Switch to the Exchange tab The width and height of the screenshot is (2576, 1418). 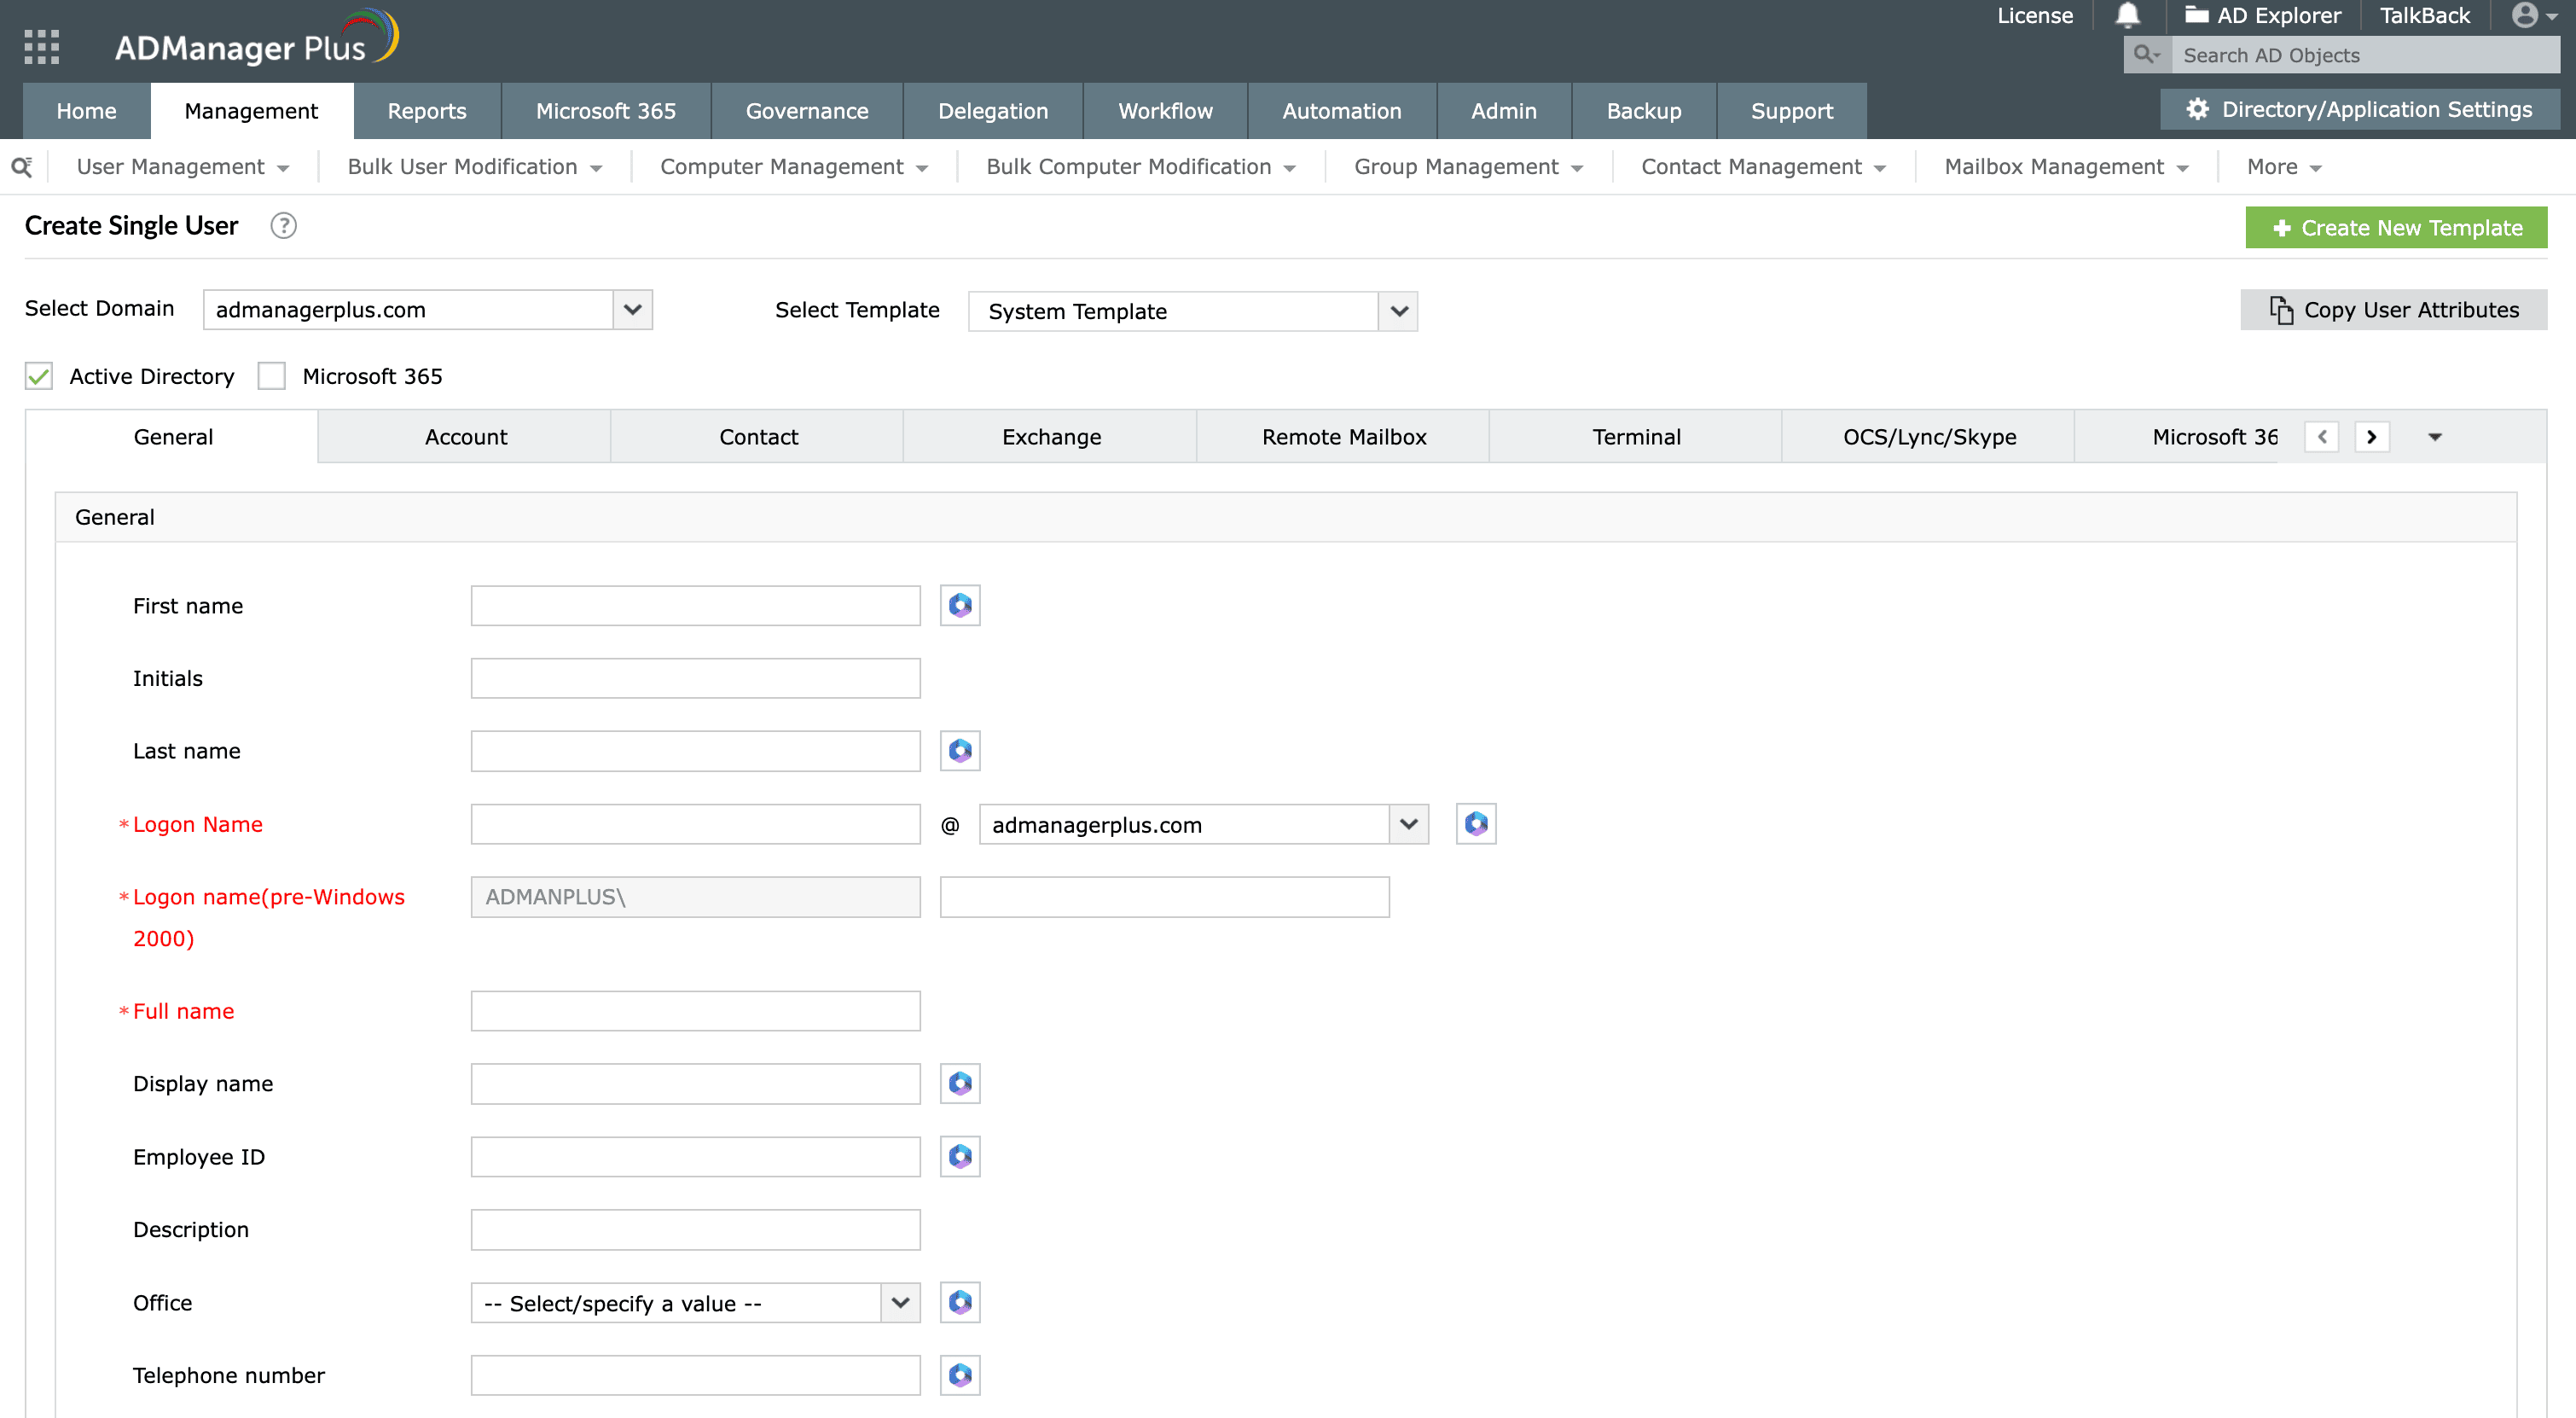pos(1051,437)
